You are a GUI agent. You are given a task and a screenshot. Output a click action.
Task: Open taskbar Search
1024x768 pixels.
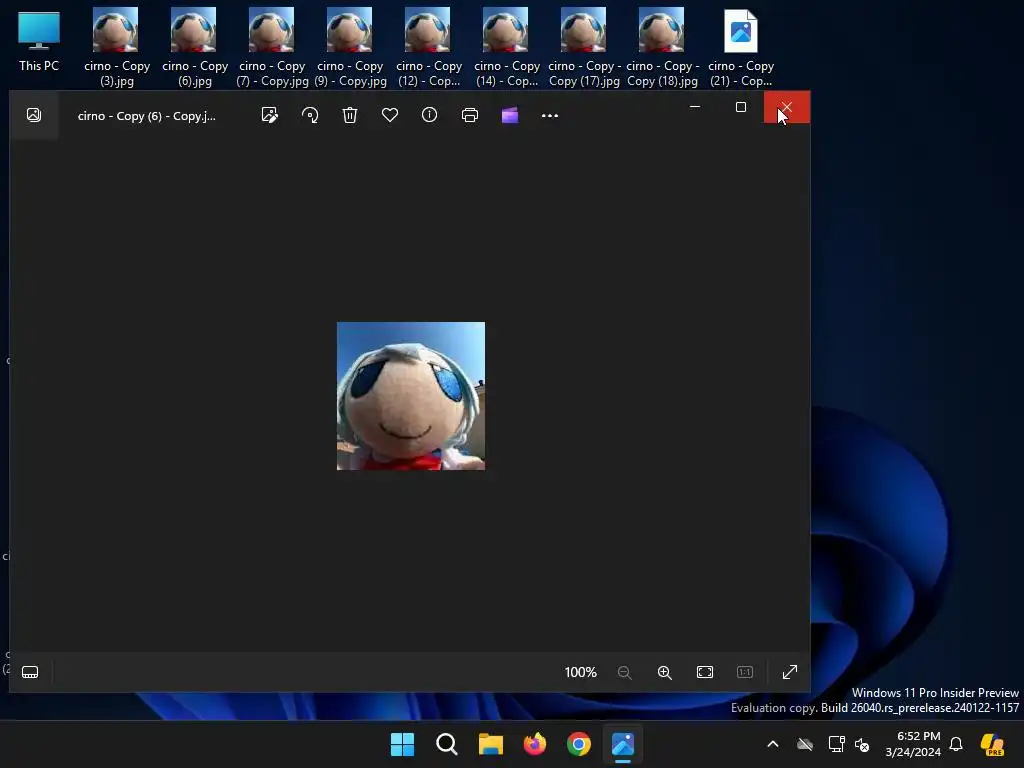[x=447, y=744]
